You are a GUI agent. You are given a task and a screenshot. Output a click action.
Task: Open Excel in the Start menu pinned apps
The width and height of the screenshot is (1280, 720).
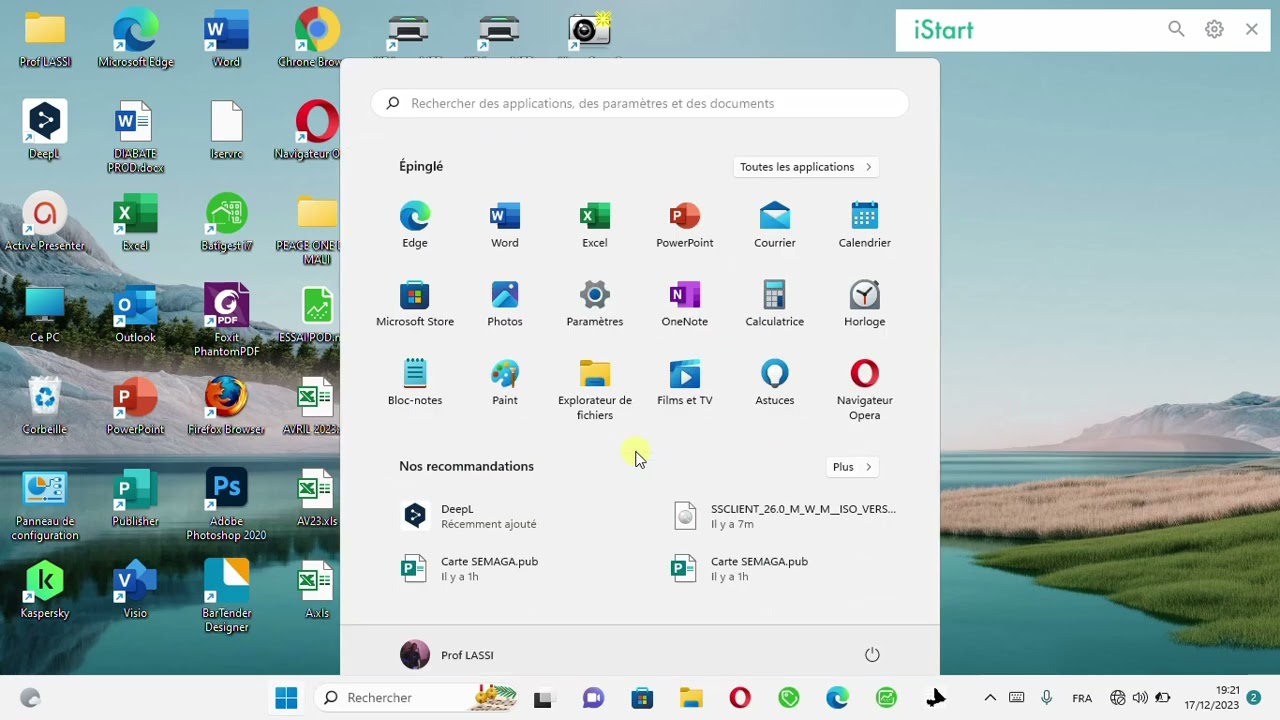coord(594,225)
